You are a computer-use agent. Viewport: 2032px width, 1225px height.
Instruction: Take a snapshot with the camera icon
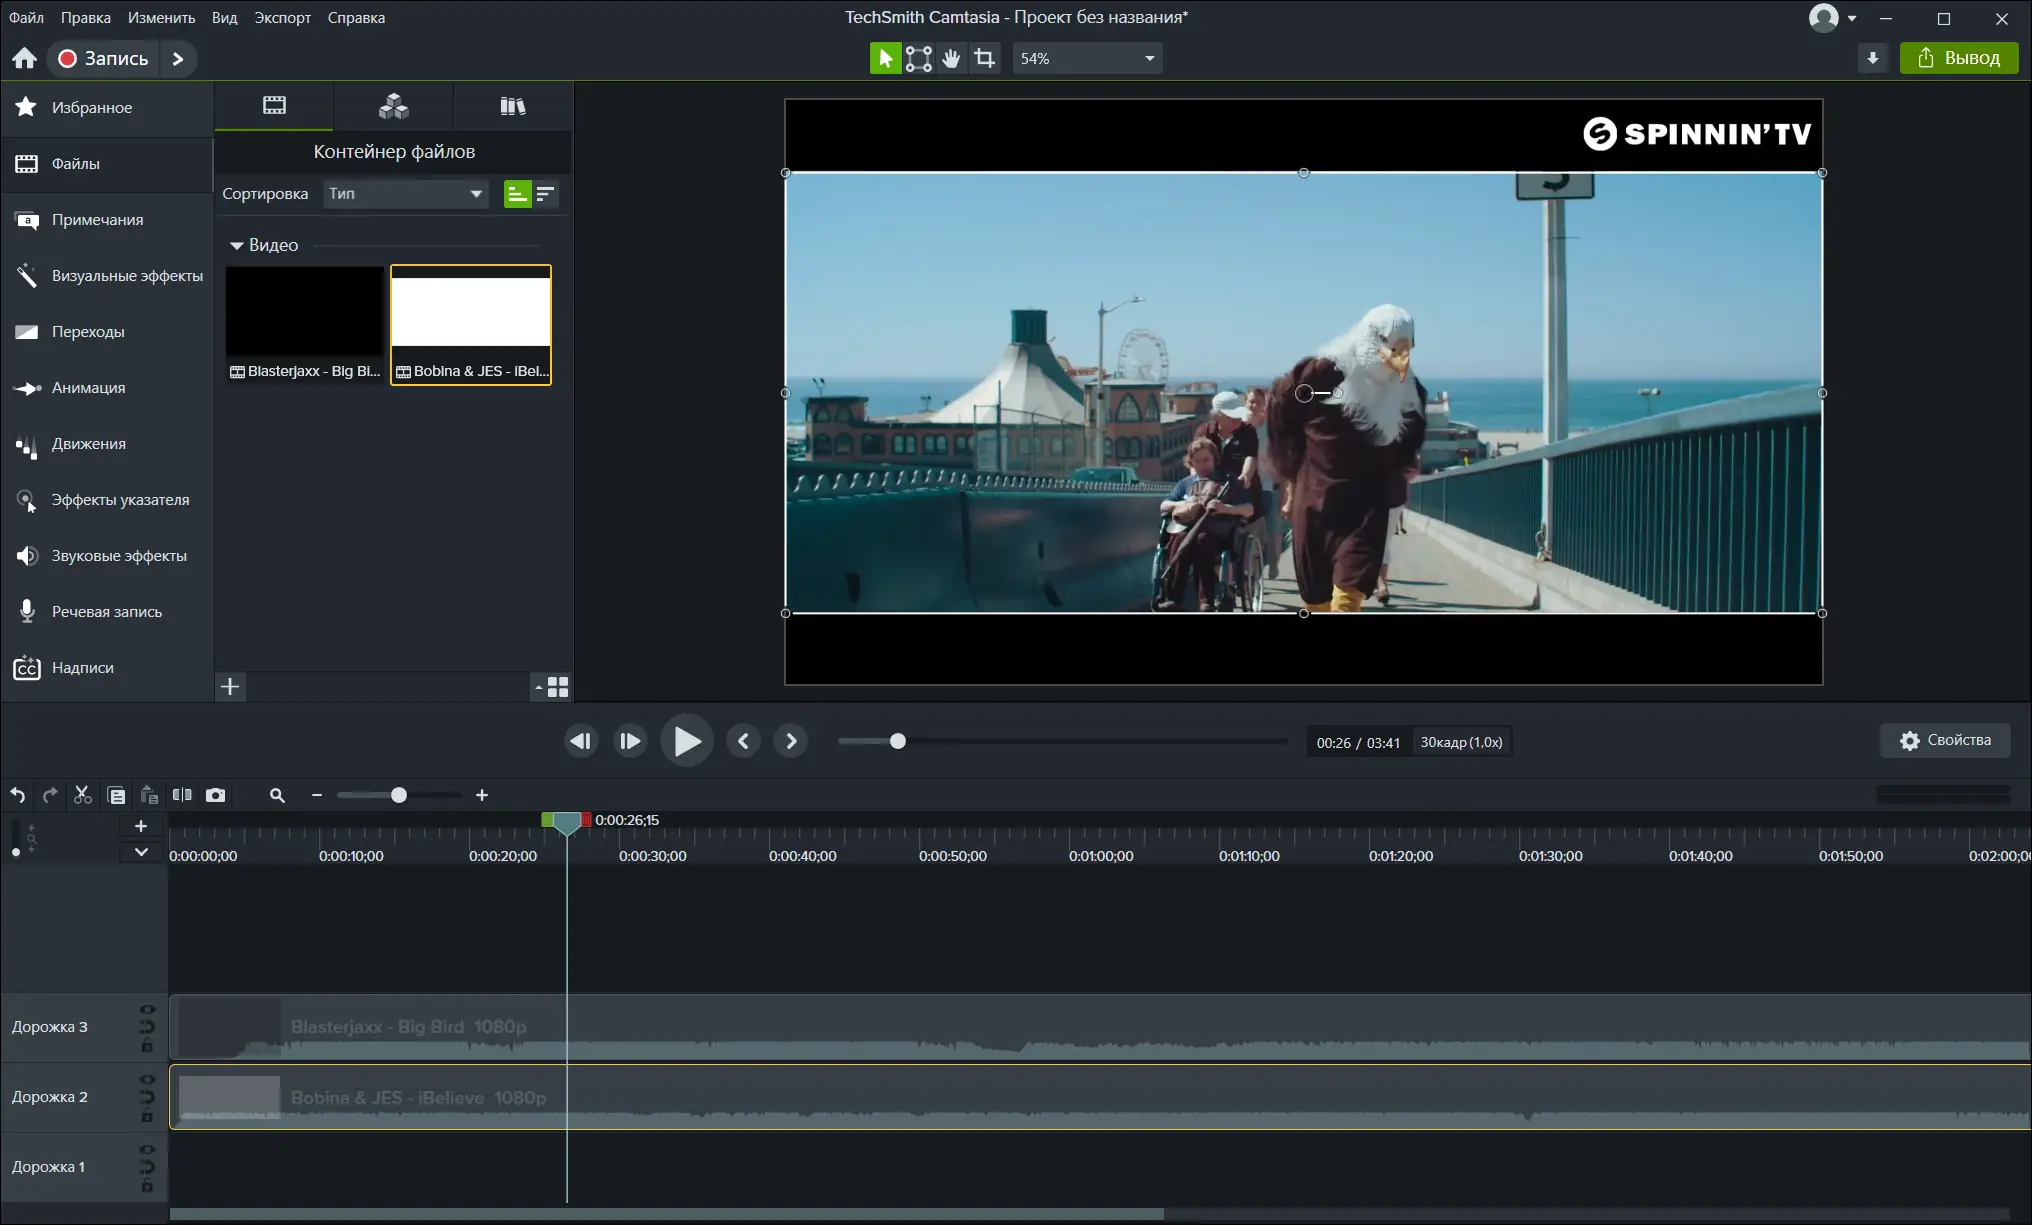tap(215, 795)
